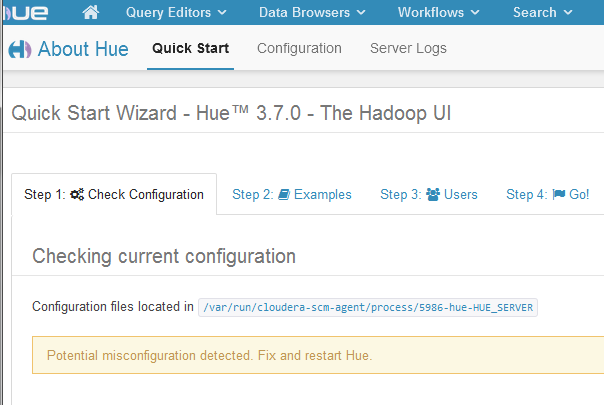
Task: Expand the Query Editors menu
Action: point(176,13)
